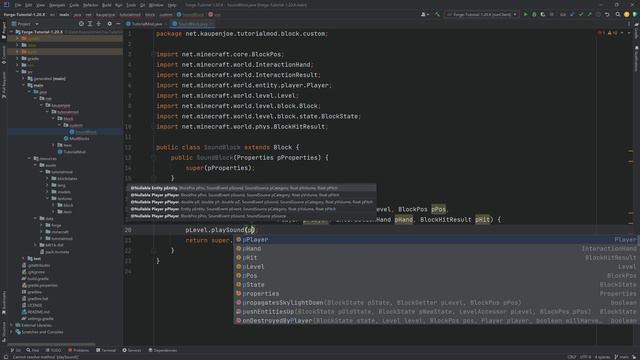Select SoundBlock file in project tree
This screenshot has height=360, width=640.
(86, 132)
